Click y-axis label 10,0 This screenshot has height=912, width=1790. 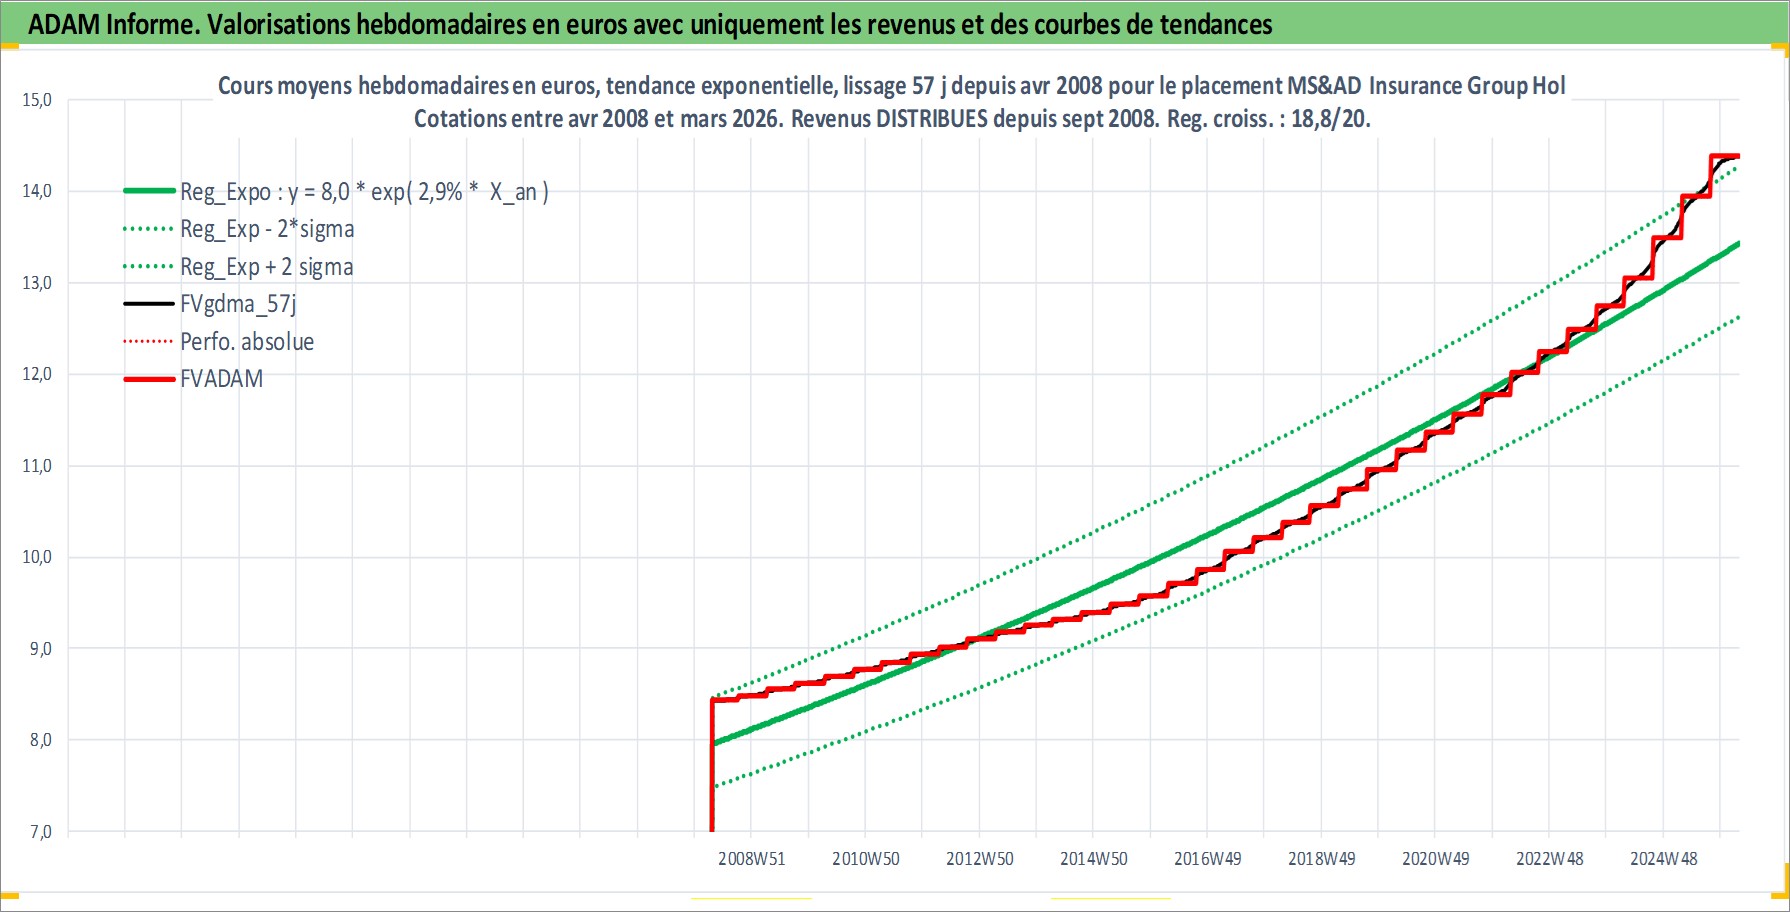click(37, 557)
